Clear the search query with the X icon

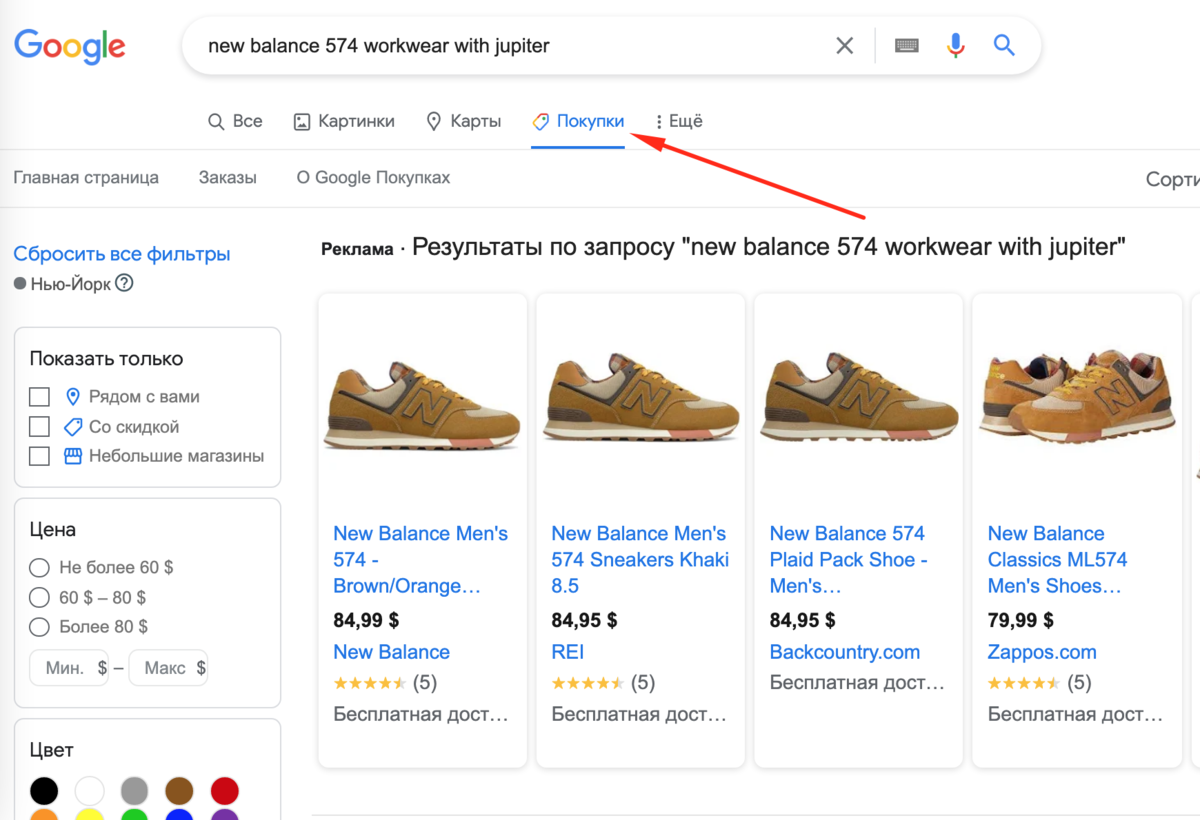pyautogui.click(x=845, y=45)
